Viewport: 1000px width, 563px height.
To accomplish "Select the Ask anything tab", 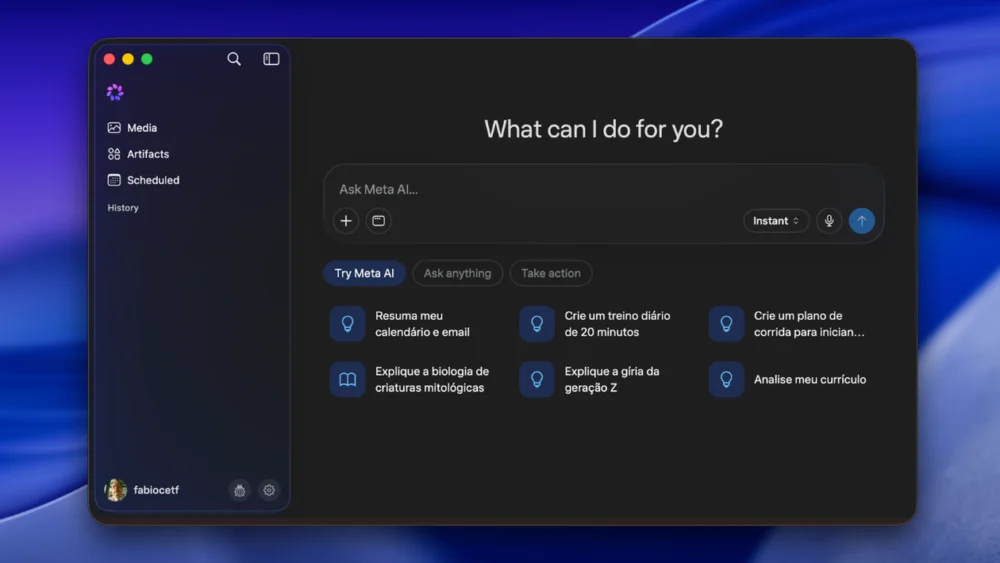I will tap(457, 273).
